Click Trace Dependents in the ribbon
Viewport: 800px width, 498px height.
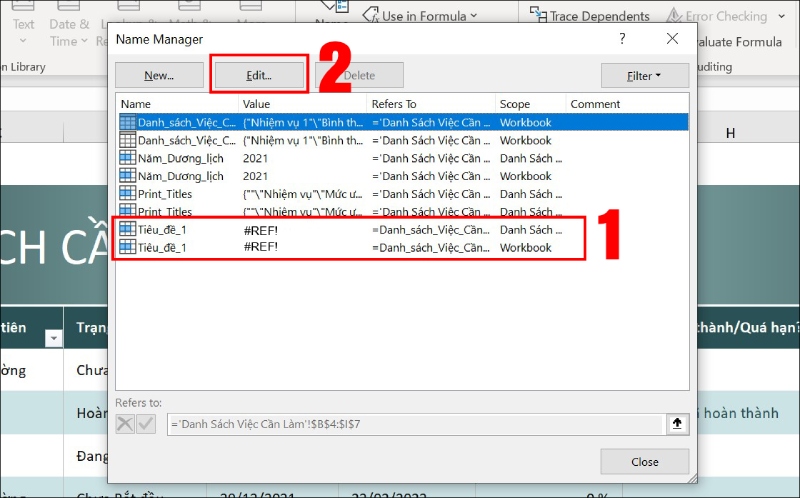coord(590,16)
